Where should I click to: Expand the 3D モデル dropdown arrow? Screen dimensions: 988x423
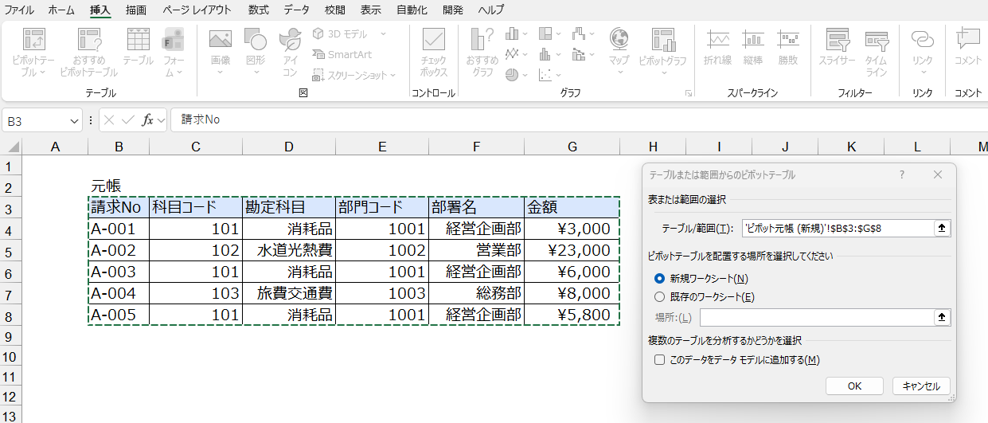tap(383, 33)
